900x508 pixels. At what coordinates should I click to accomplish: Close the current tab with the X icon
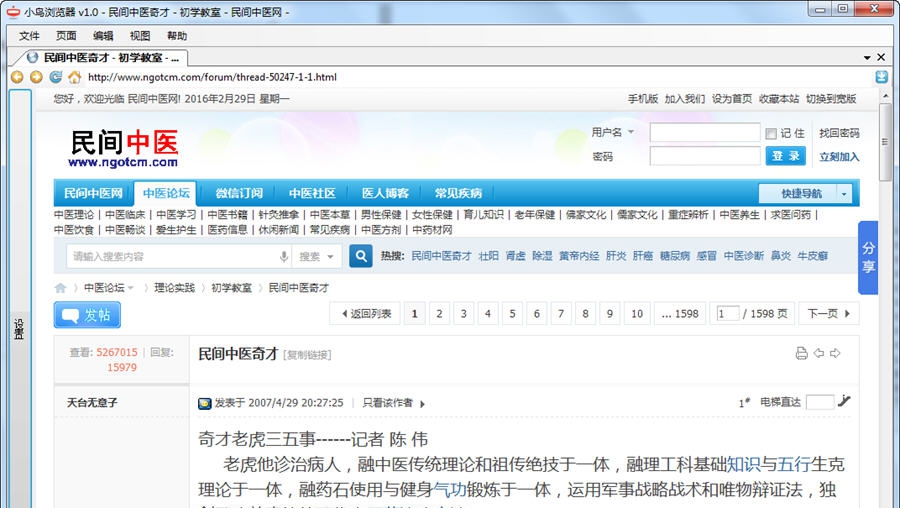click(882, 57)
